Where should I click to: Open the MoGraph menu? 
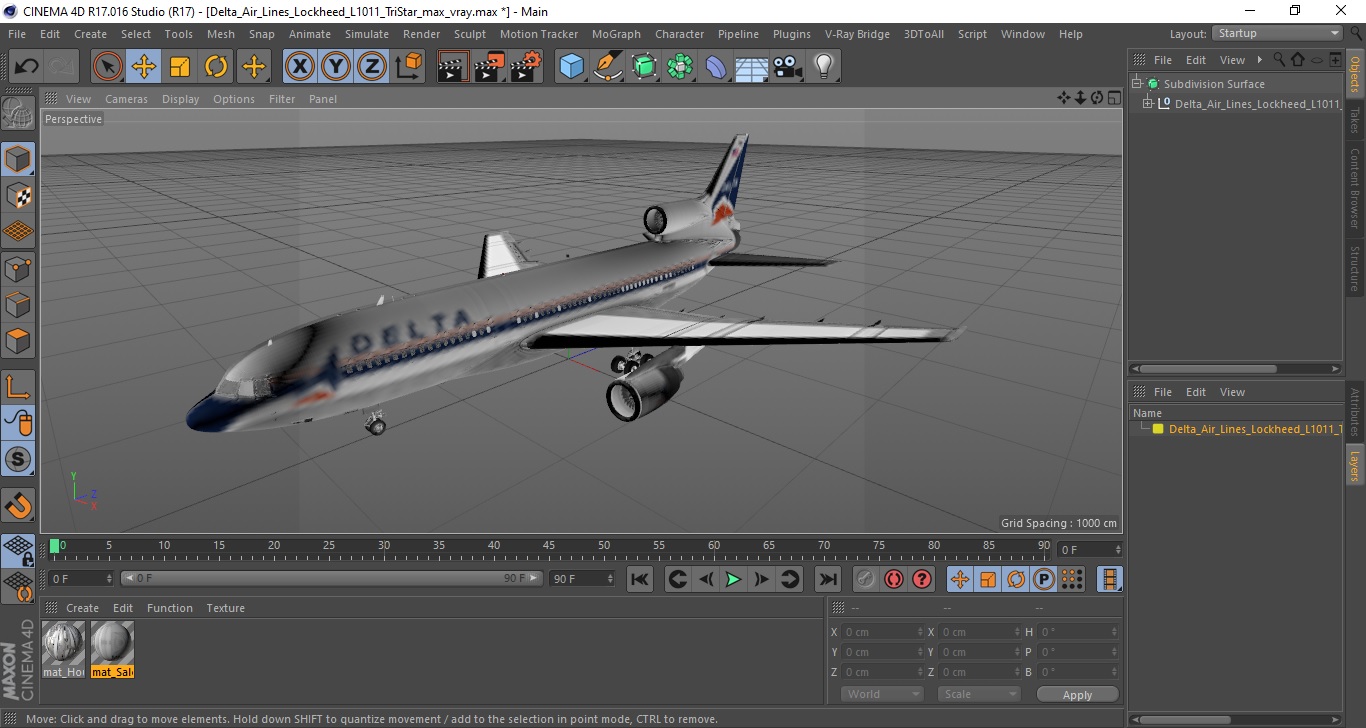tap(616, 34)
